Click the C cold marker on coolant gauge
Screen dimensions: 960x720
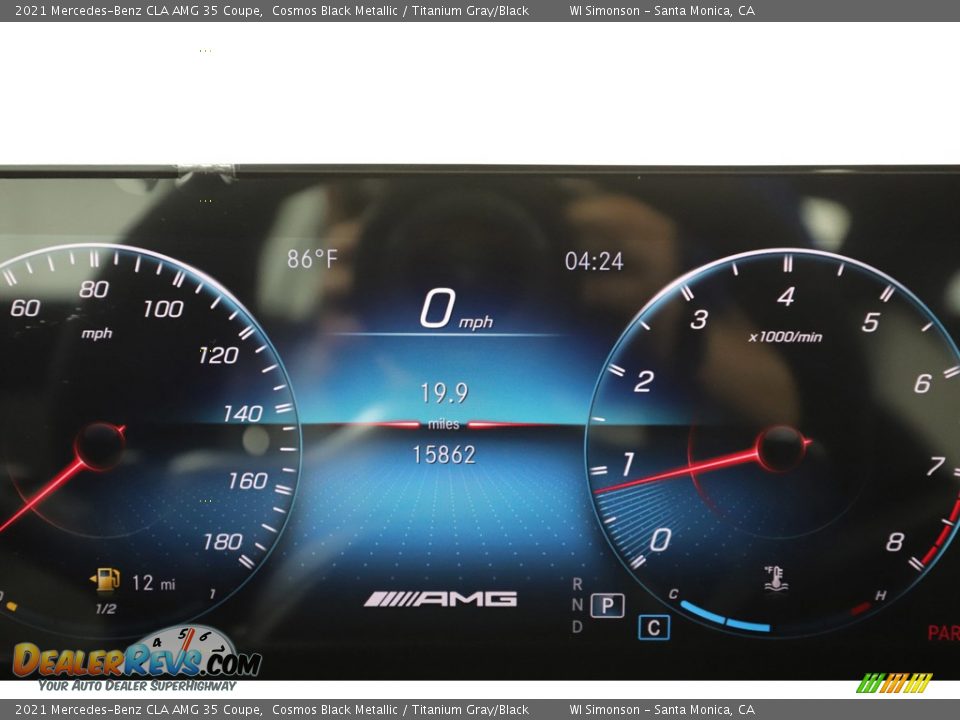[x=673, y=593]
